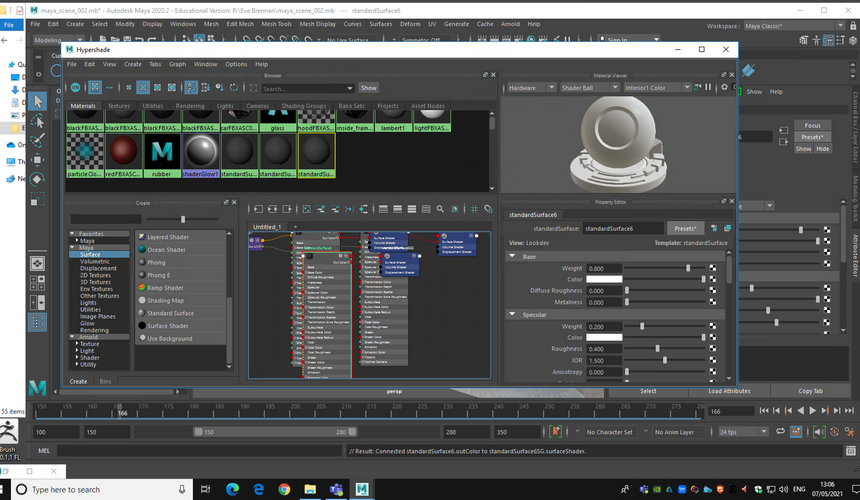This screenshot has width=860, height=500.
Task: Click the Ocean Shader entry in Create list
Action: 166,249
